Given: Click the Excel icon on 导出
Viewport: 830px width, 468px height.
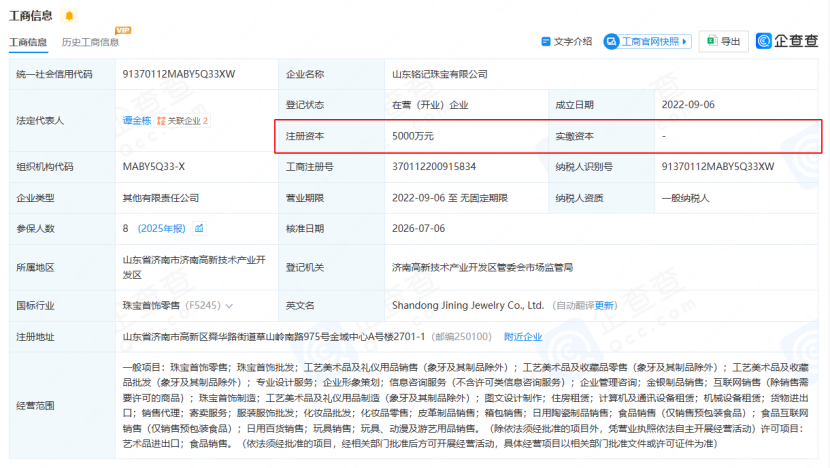Looking at the screenshot, I should pos(712,41).
